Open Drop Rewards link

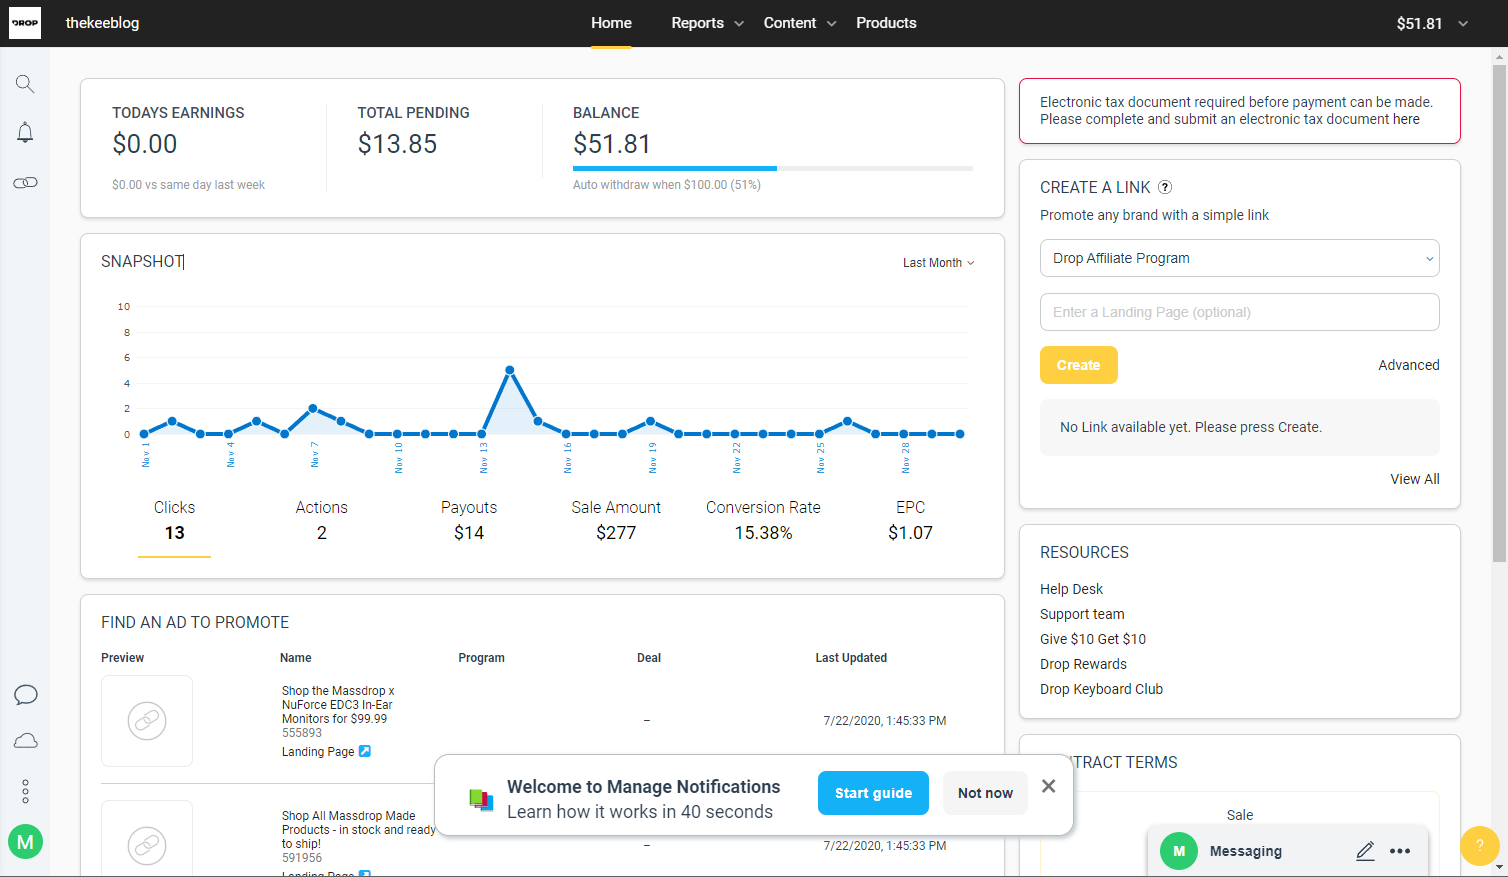1083,664
